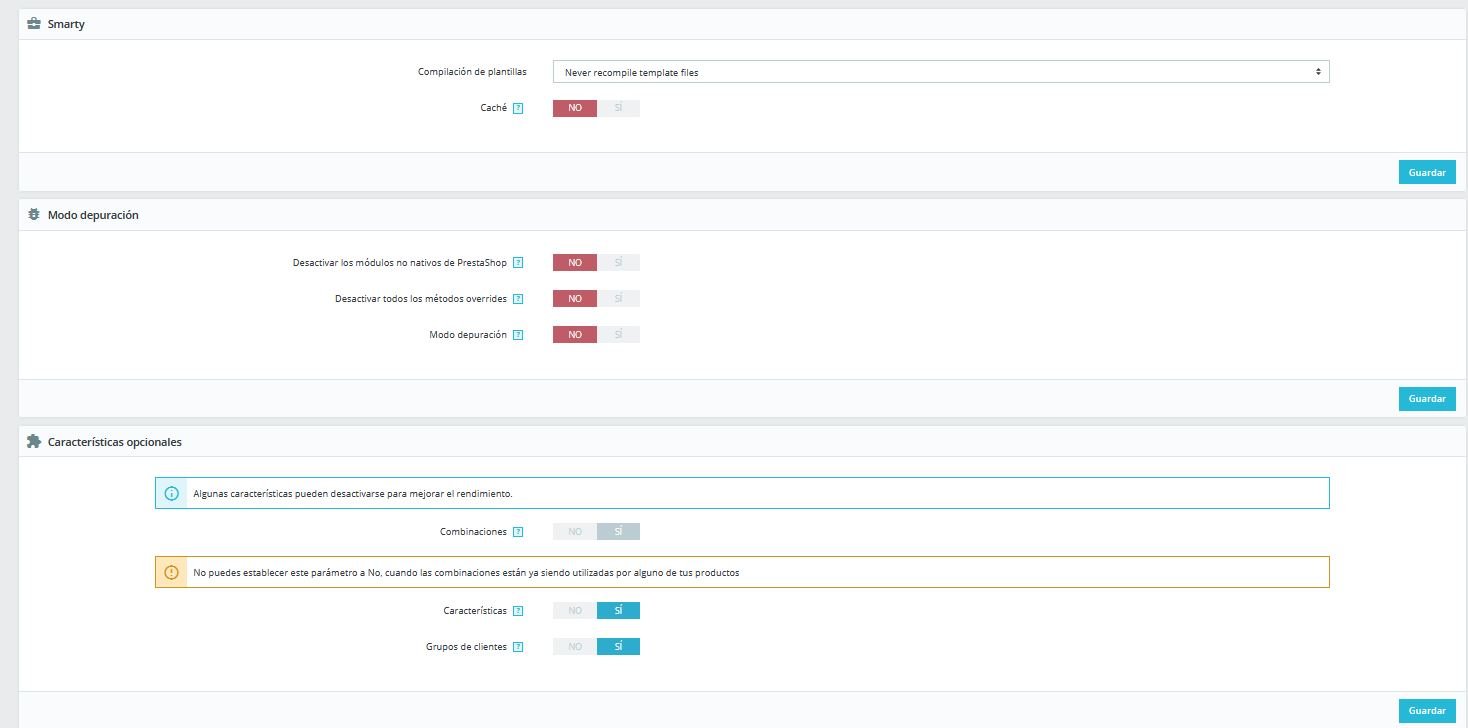Viewport: 1468px width, 728px height.
Task: Click the Caché label
Action: (x=494, y=108)
